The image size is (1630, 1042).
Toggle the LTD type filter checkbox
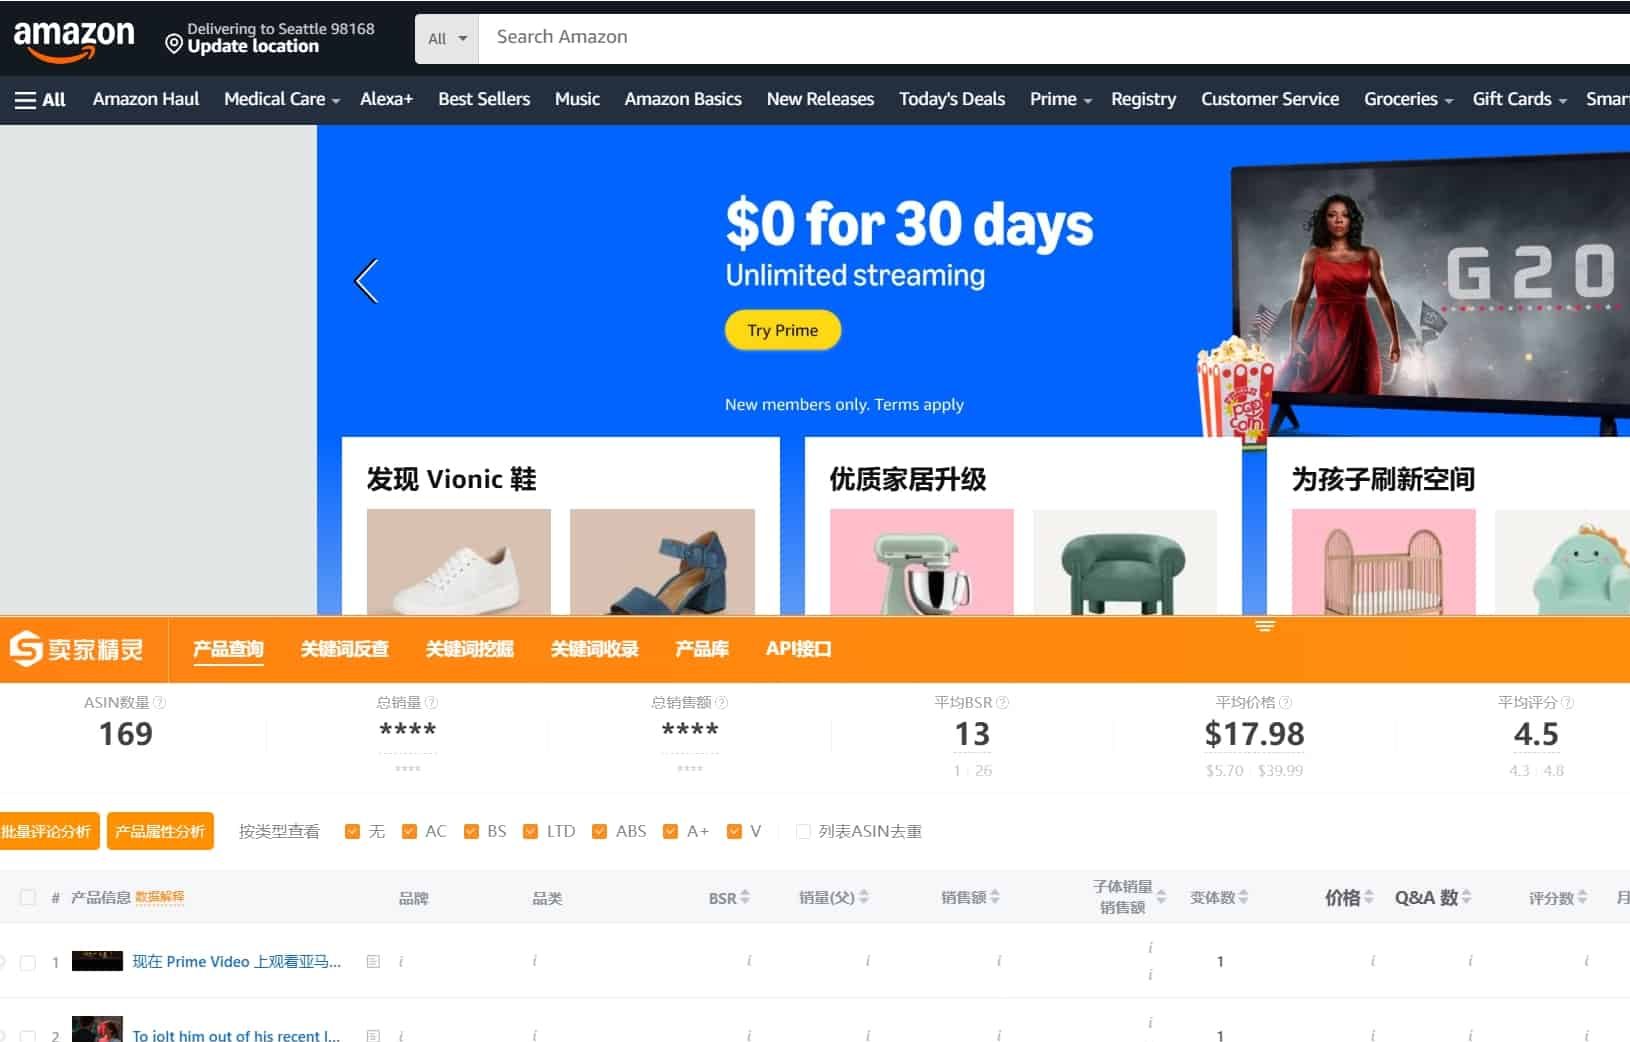(x=530, y=832)
